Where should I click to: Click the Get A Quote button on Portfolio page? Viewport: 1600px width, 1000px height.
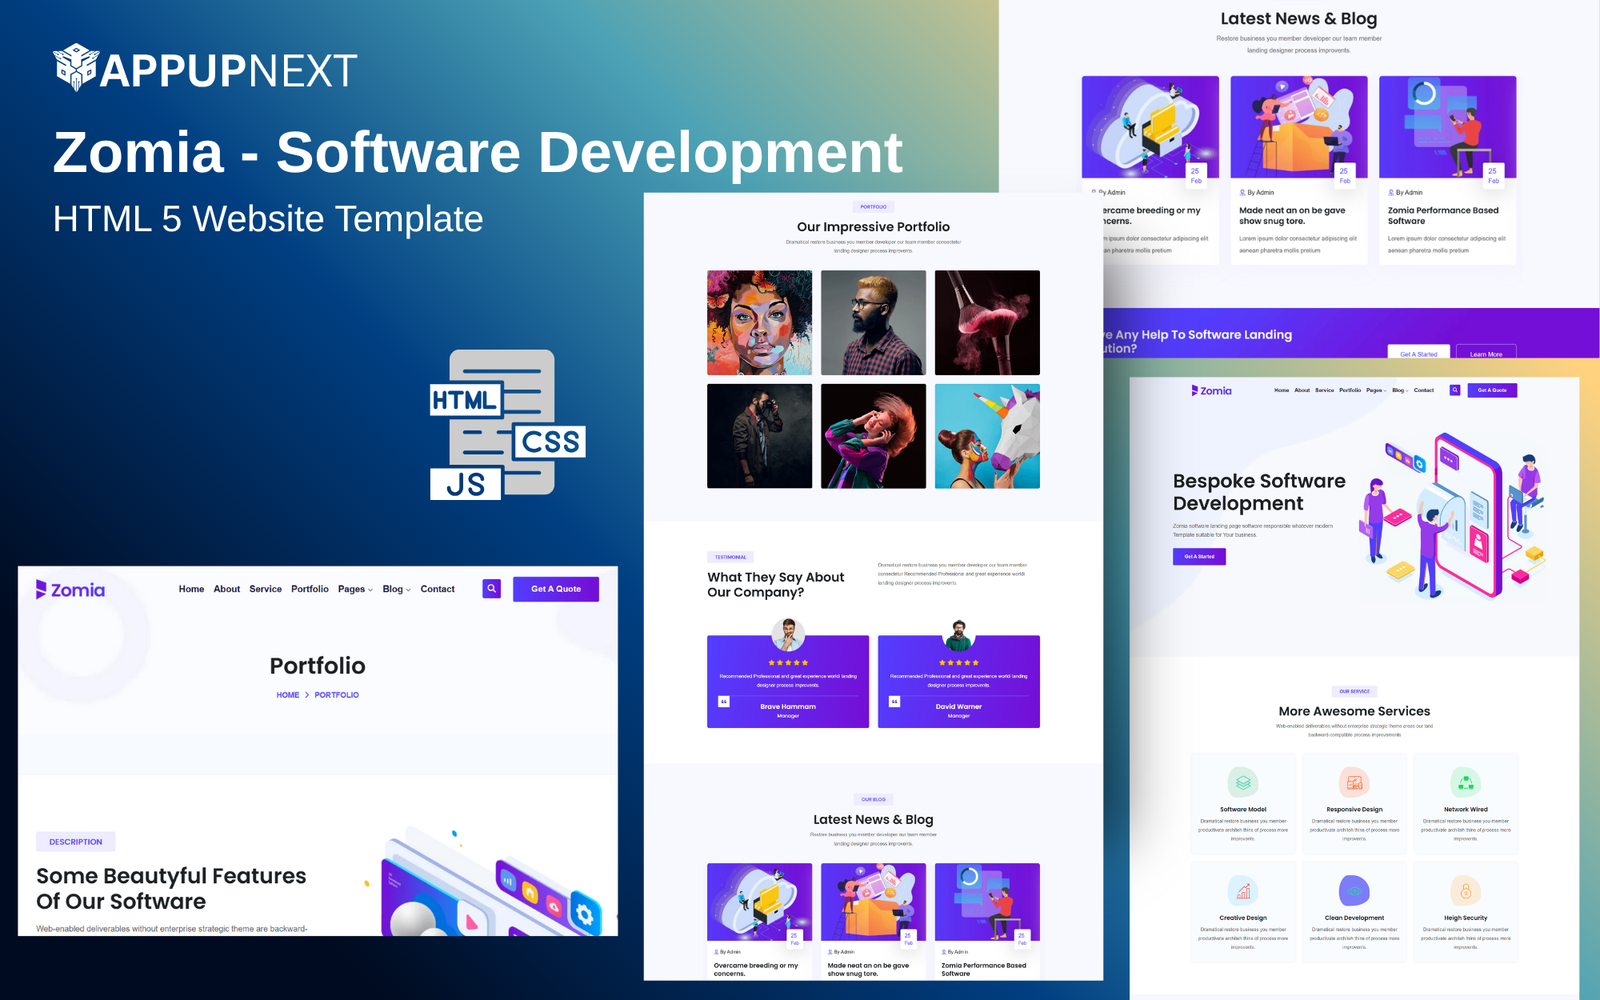556,589
